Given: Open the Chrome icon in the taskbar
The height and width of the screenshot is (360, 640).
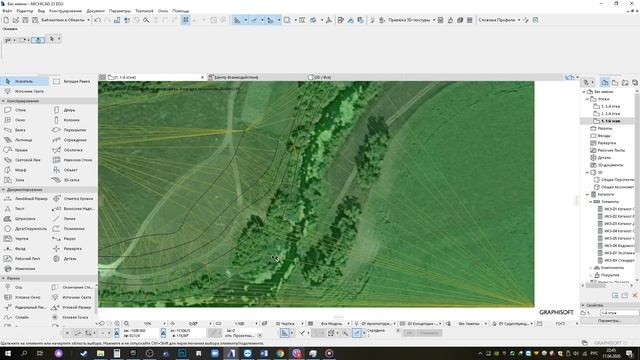Looking at the screenshot, I should [280, 353].
